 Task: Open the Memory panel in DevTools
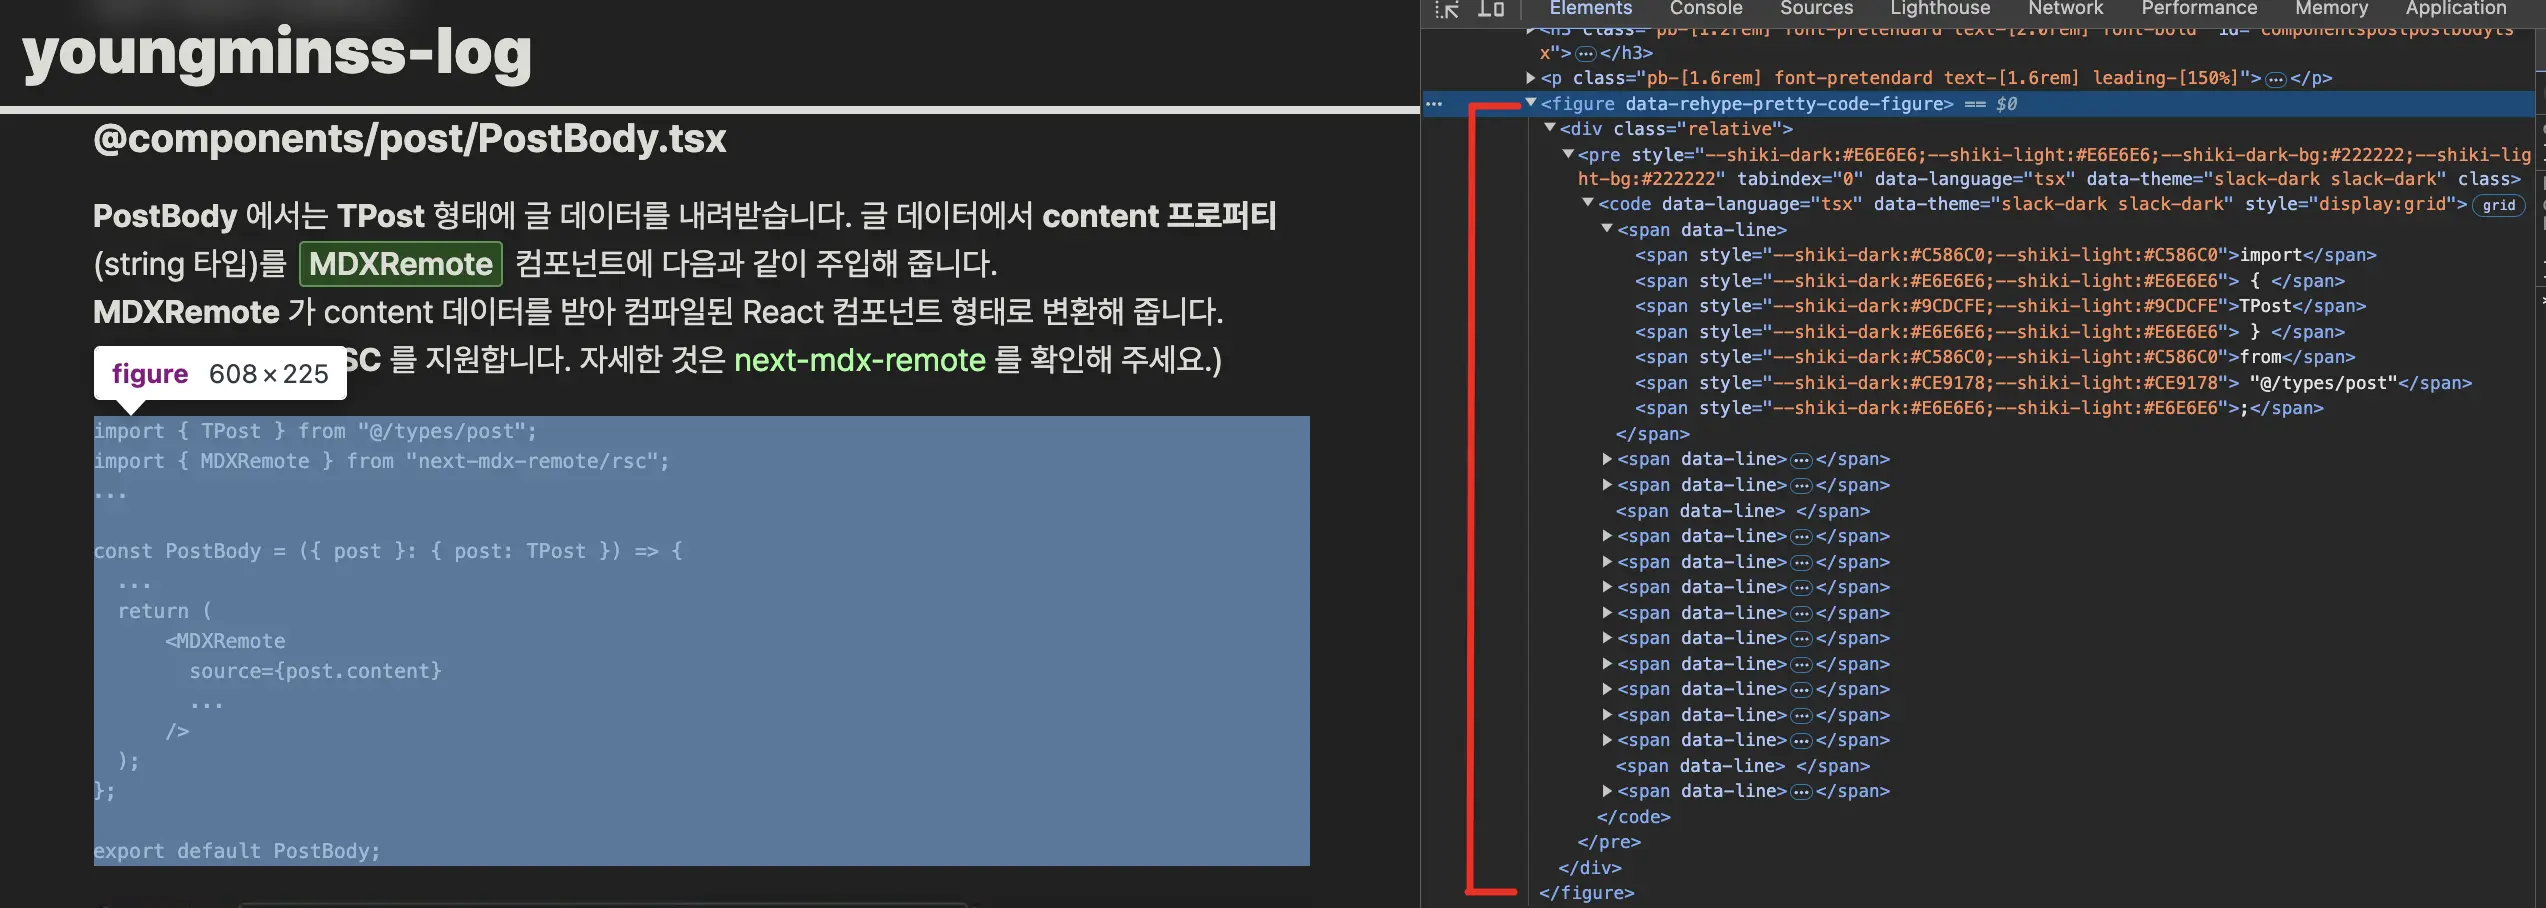point(2331,8)
